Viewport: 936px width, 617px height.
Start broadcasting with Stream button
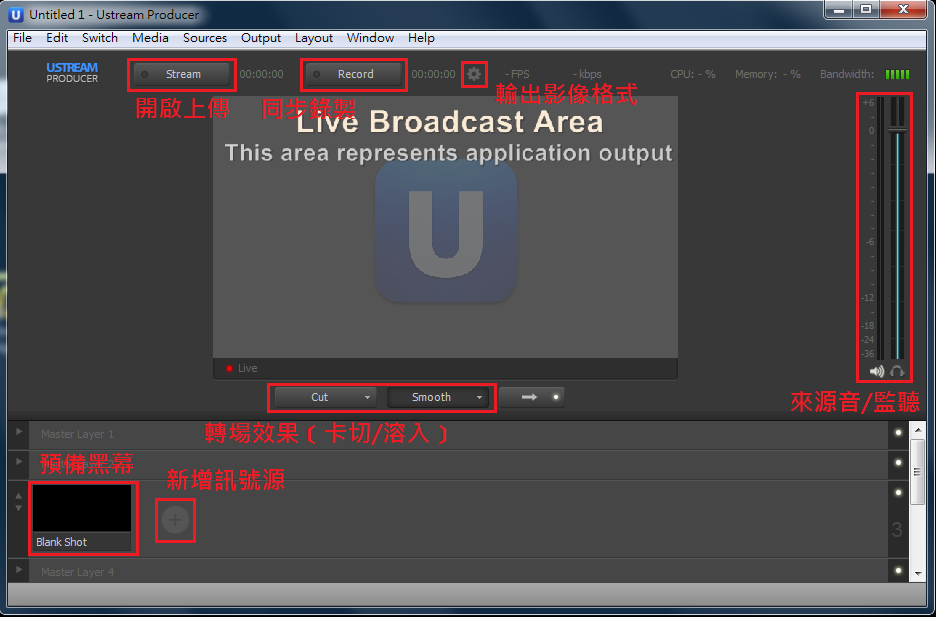(x=183, y=74)
